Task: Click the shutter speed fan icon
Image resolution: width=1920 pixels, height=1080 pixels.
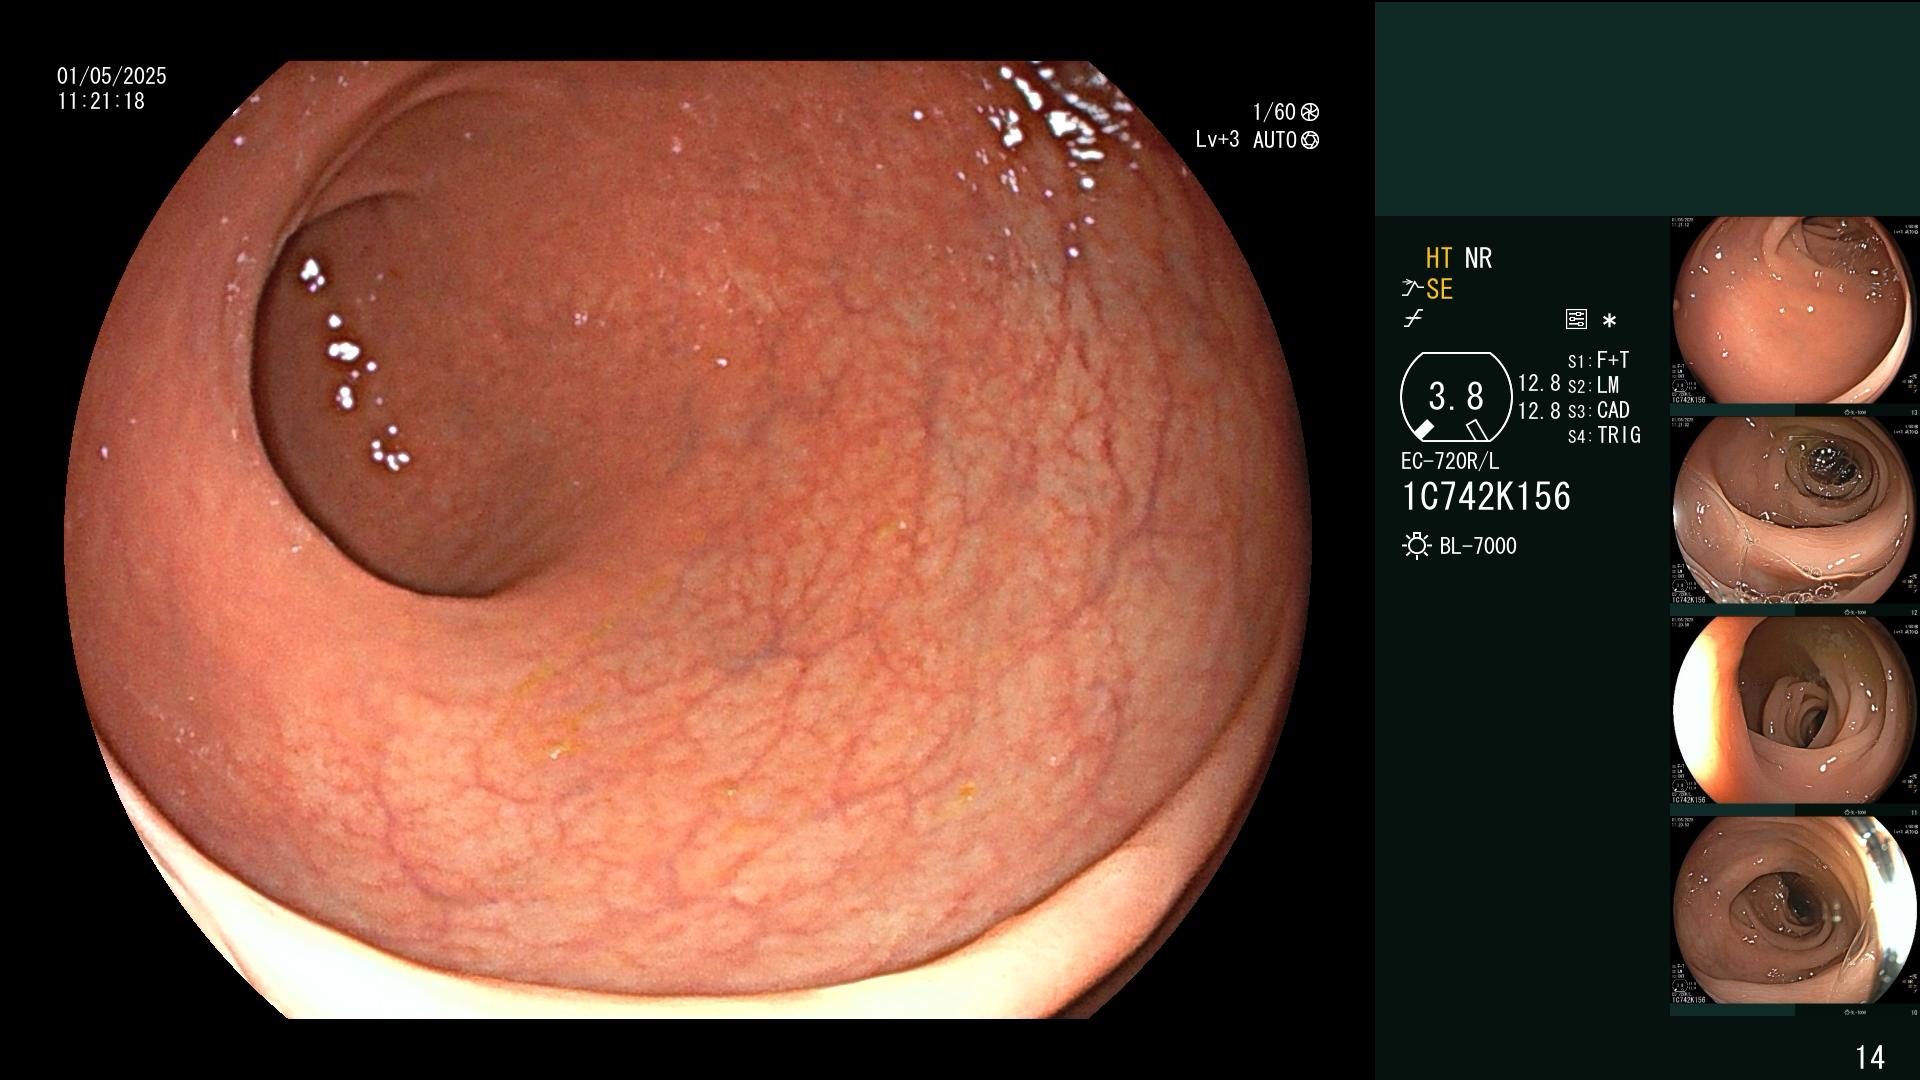Action: (1310, 112)
